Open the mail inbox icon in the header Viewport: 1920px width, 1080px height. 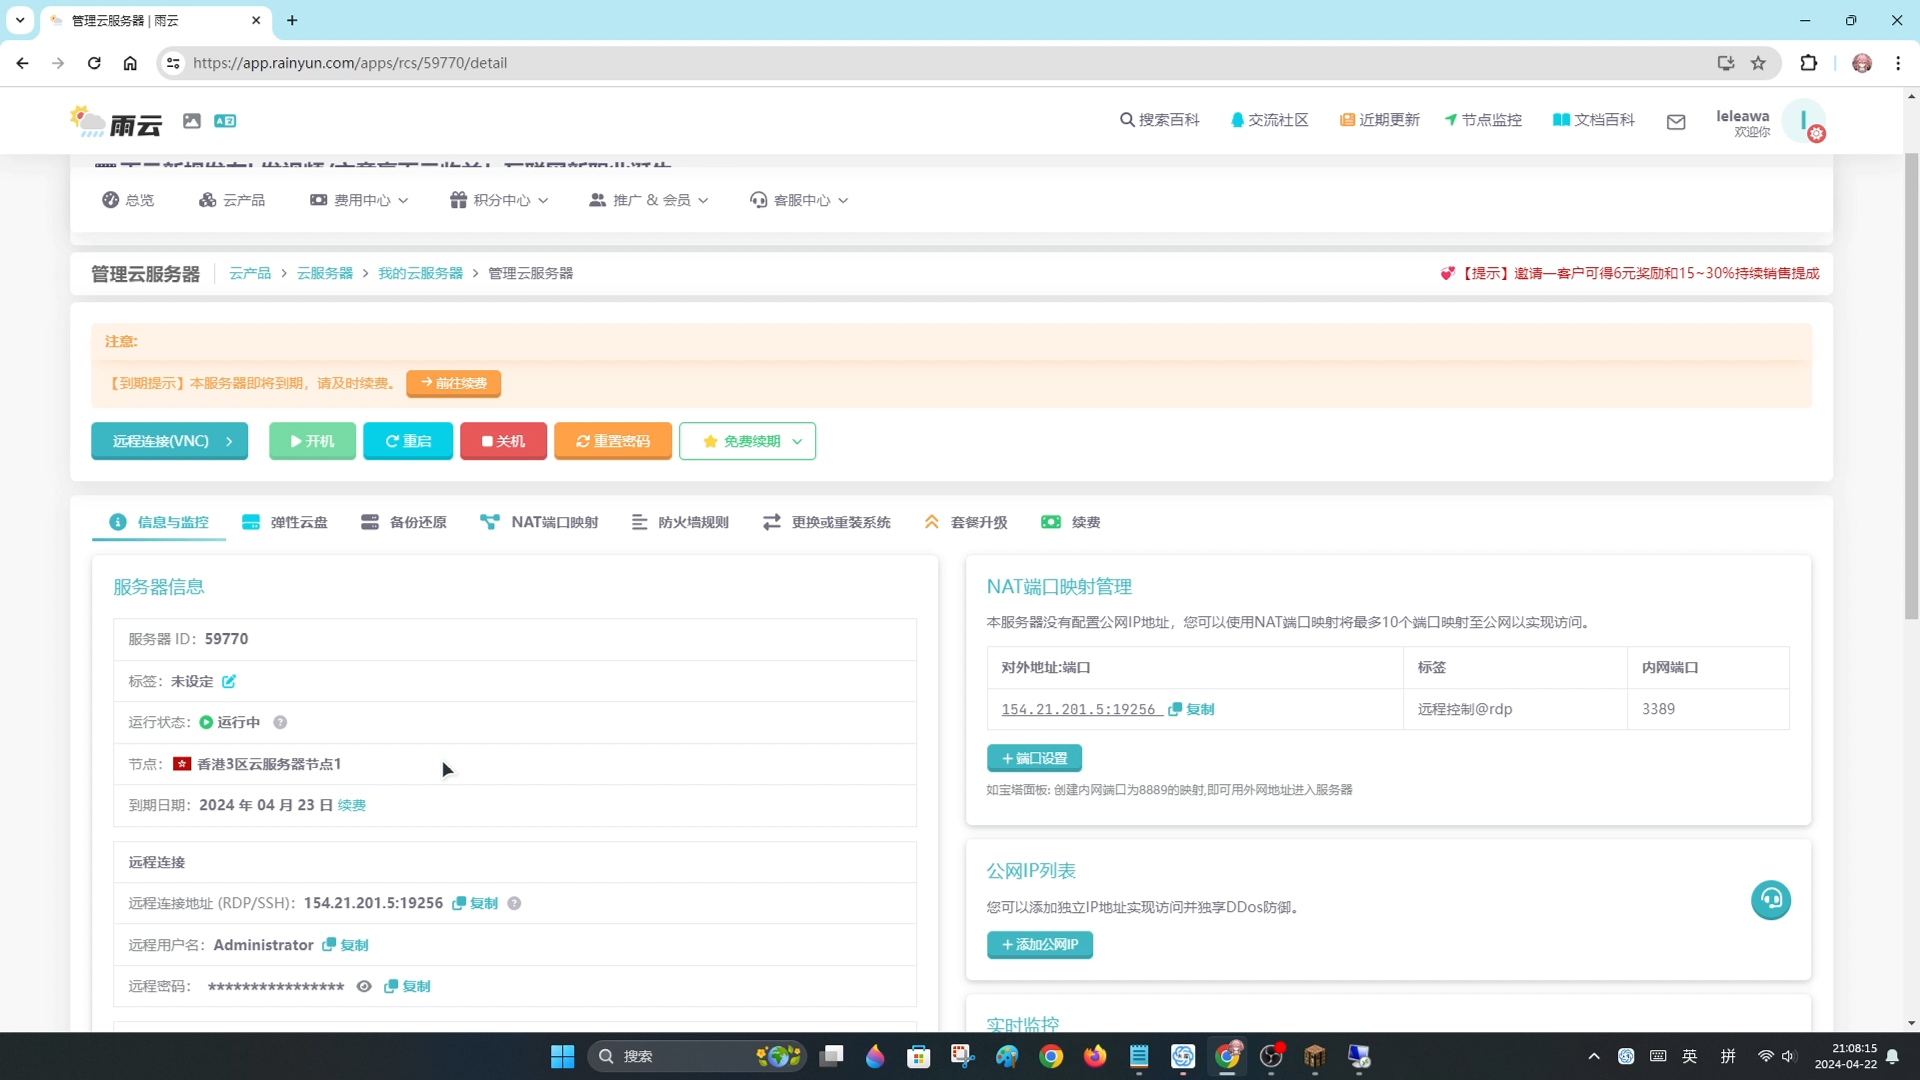tap(1676, 122)
